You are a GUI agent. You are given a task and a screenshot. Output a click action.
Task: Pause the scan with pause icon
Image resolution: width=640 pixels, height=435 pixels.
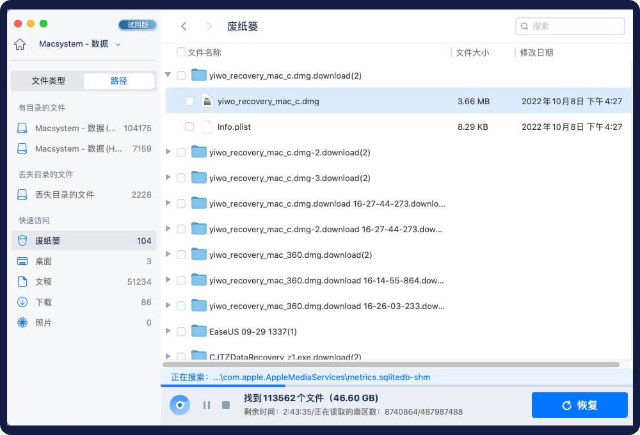(x=207, y=405)
